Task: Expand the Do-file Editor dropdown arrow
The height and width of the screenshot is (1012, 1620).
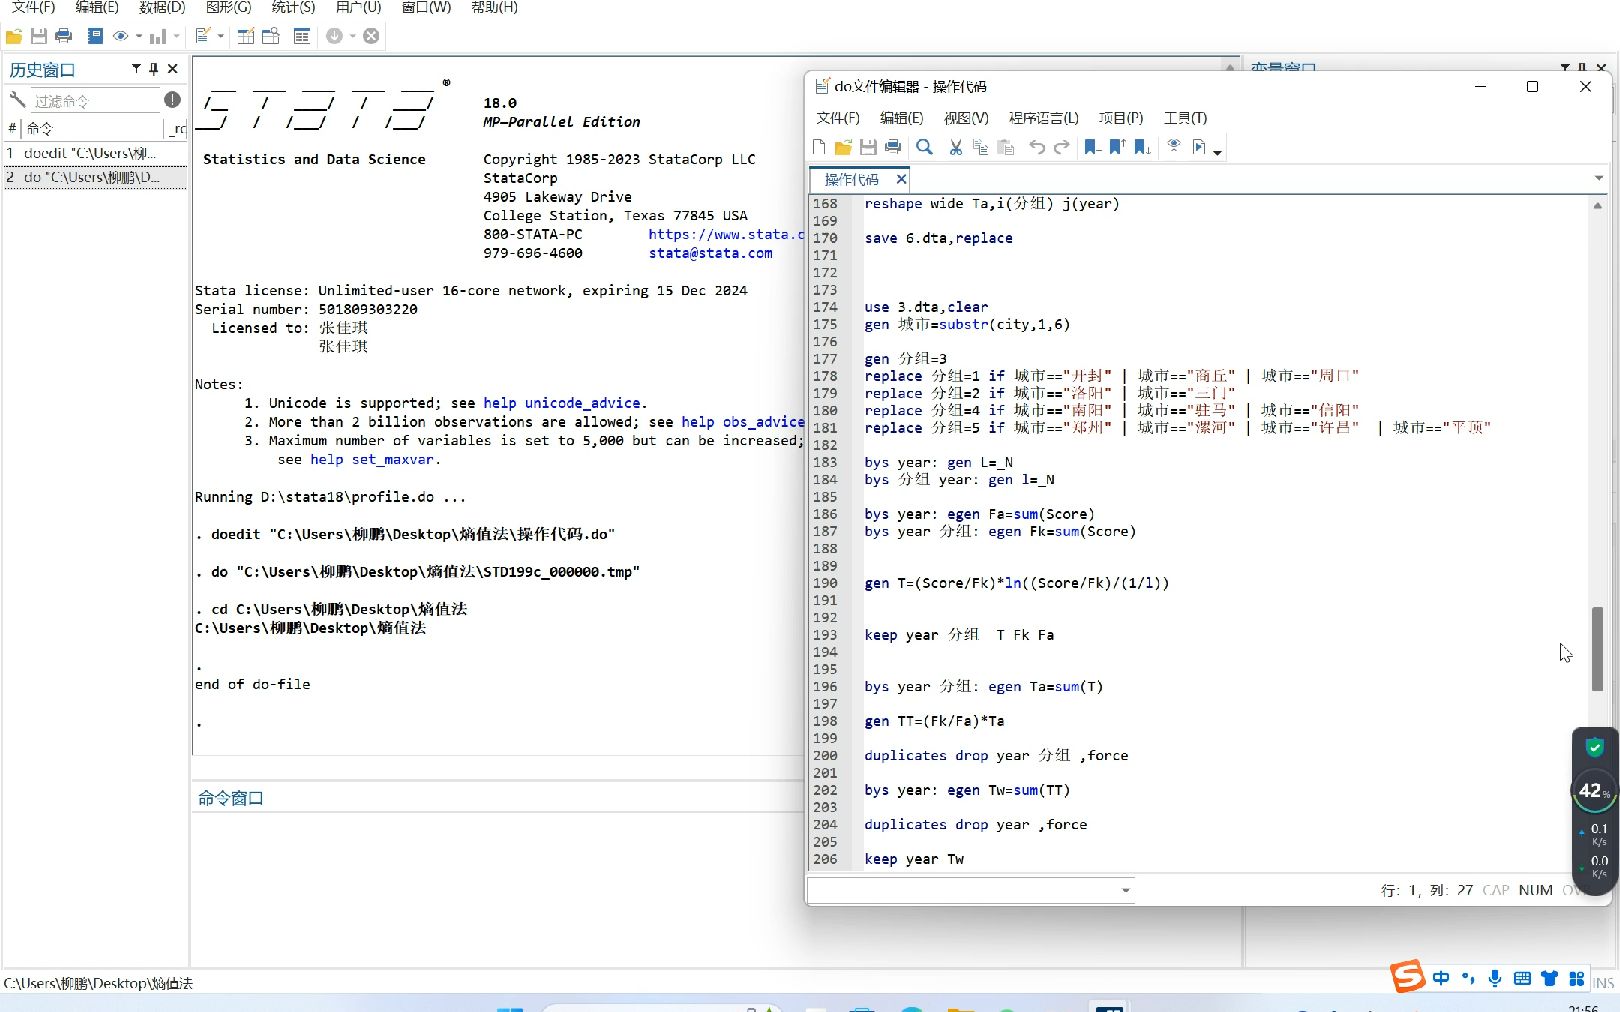Action: click(220, 36)
